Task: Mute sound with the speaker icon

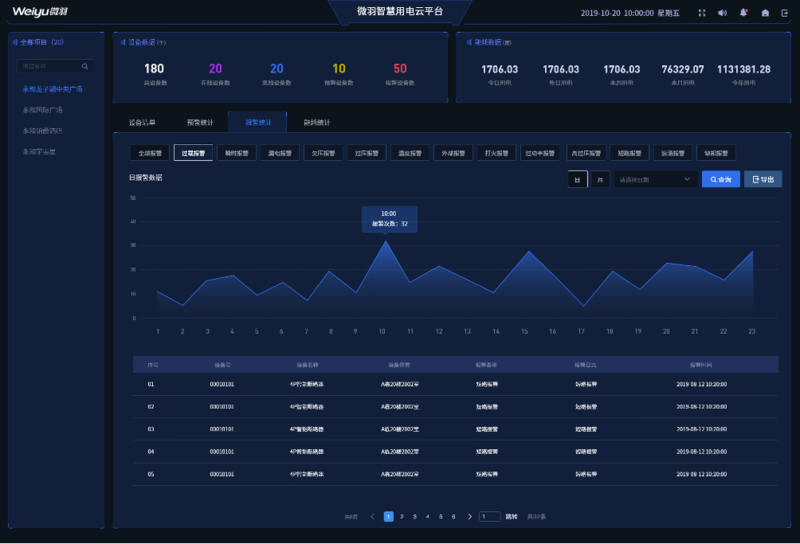Action: [x=722, y=13]
